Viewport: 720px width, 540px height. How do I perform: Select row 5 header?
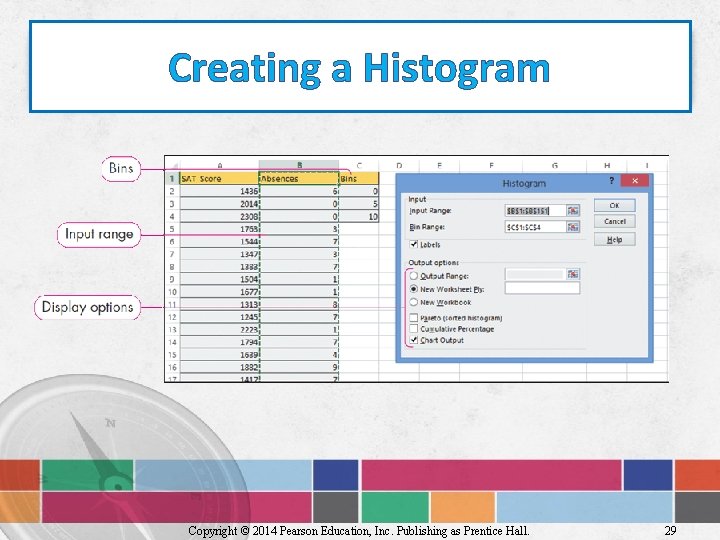pos(172,229)
